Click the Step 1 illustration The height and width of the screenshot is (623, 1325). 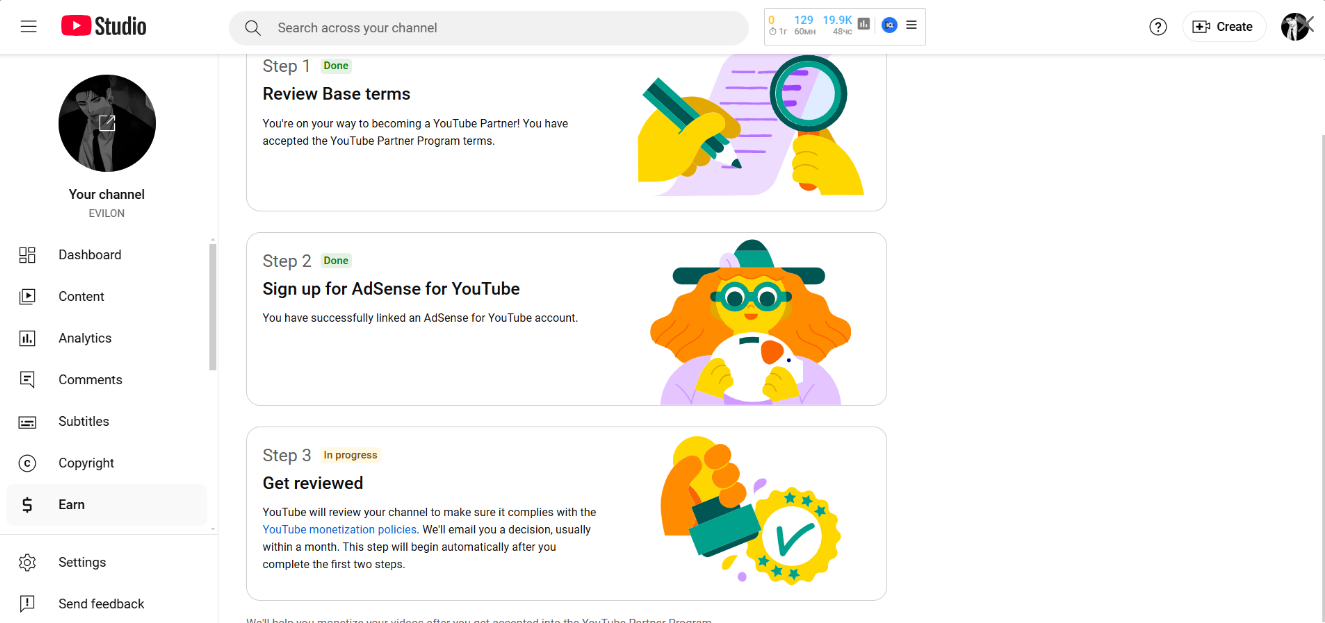pyautogui.click(x=751, y=124)
